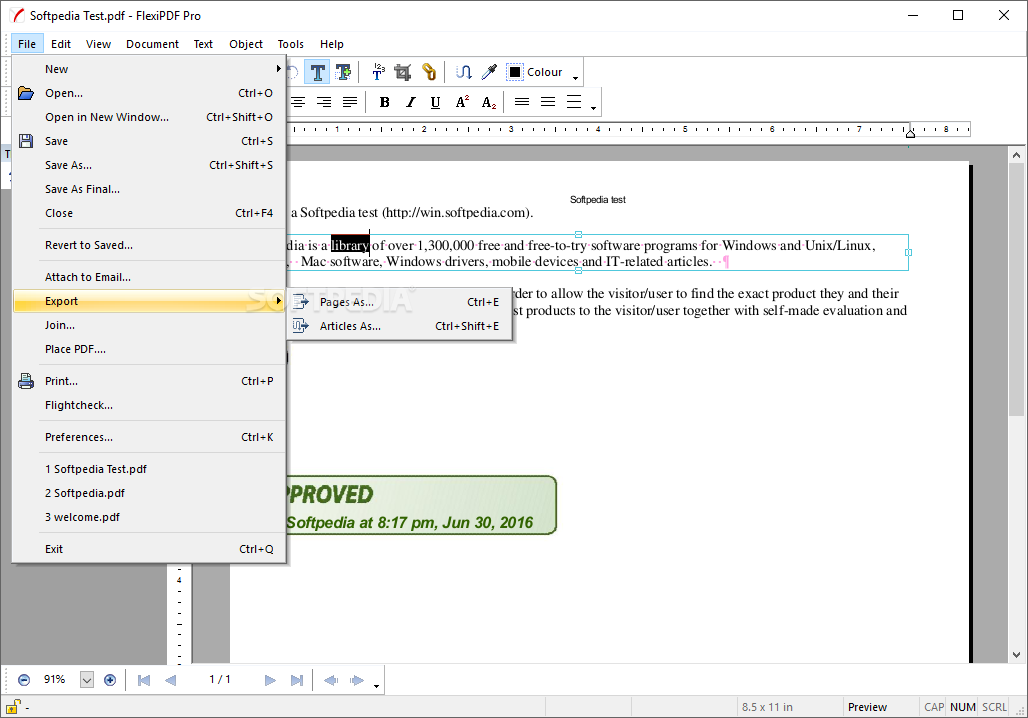This screenshot has width=1028, height=718.
Task: Choose Open... from File menu
Action: coord(149,93)
